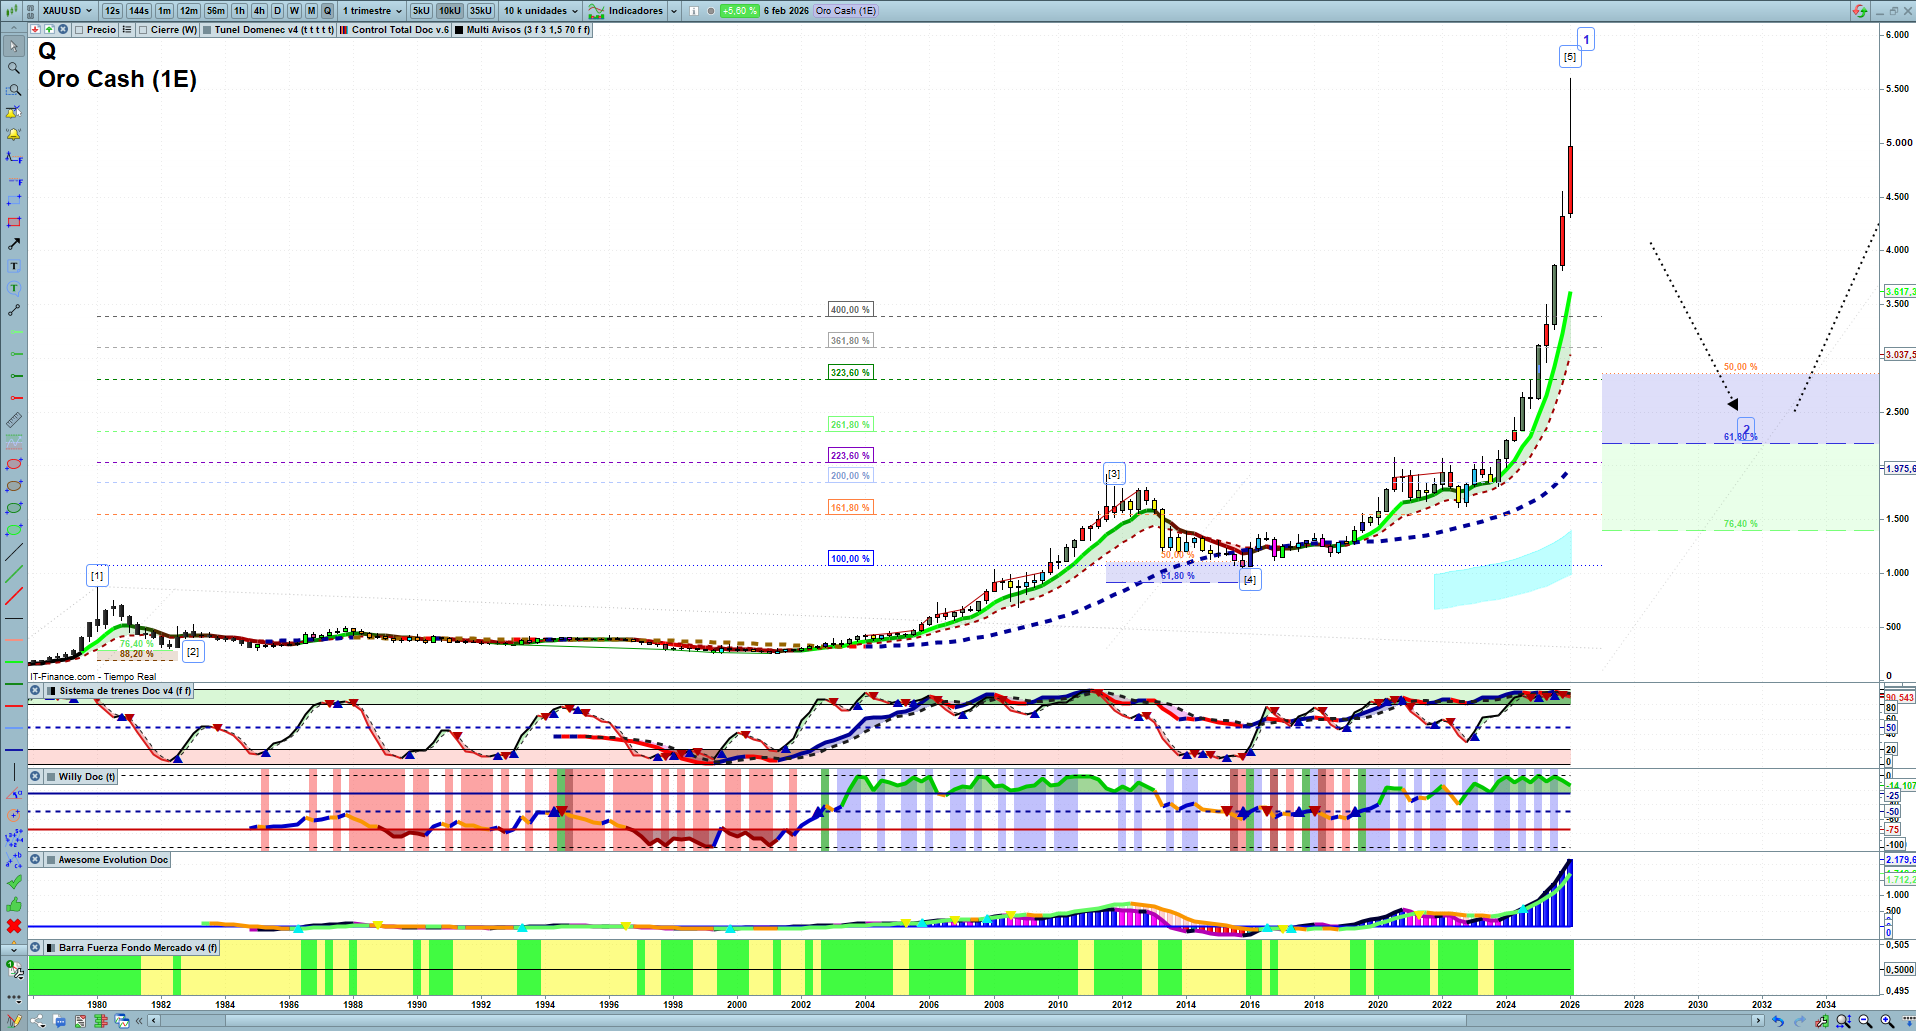Pick the red rectangle drawing tool
The width and height of the screenshot is (1916, 1031).
(x=14, y=222)
